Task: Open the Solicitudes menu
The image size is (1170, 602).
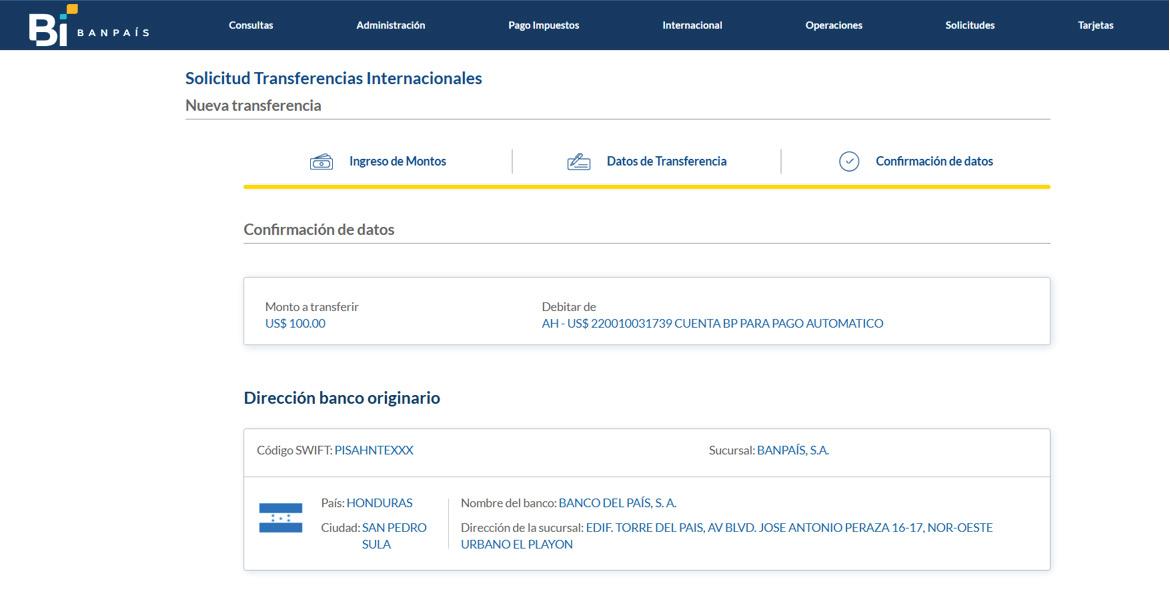Action: tap(969, 25)
